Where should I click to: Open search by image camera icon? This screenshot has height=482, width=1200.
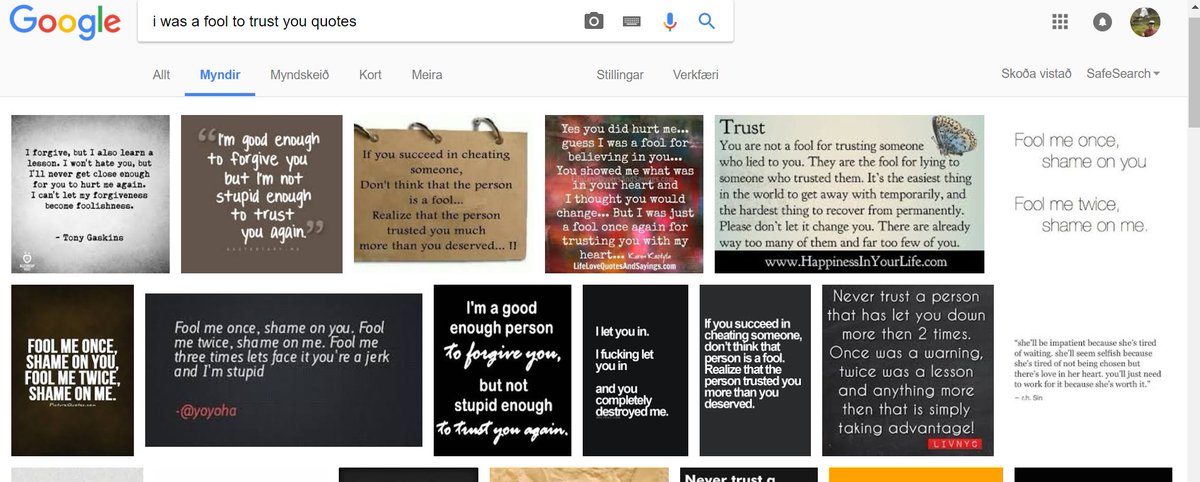coord(594,21)
